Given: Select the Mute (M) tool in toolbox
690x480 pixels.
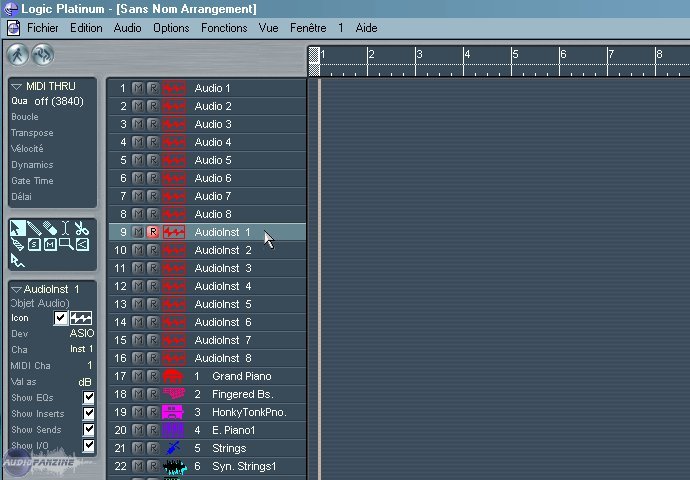Looking at the screenshot, I should [x=50, y=244].
